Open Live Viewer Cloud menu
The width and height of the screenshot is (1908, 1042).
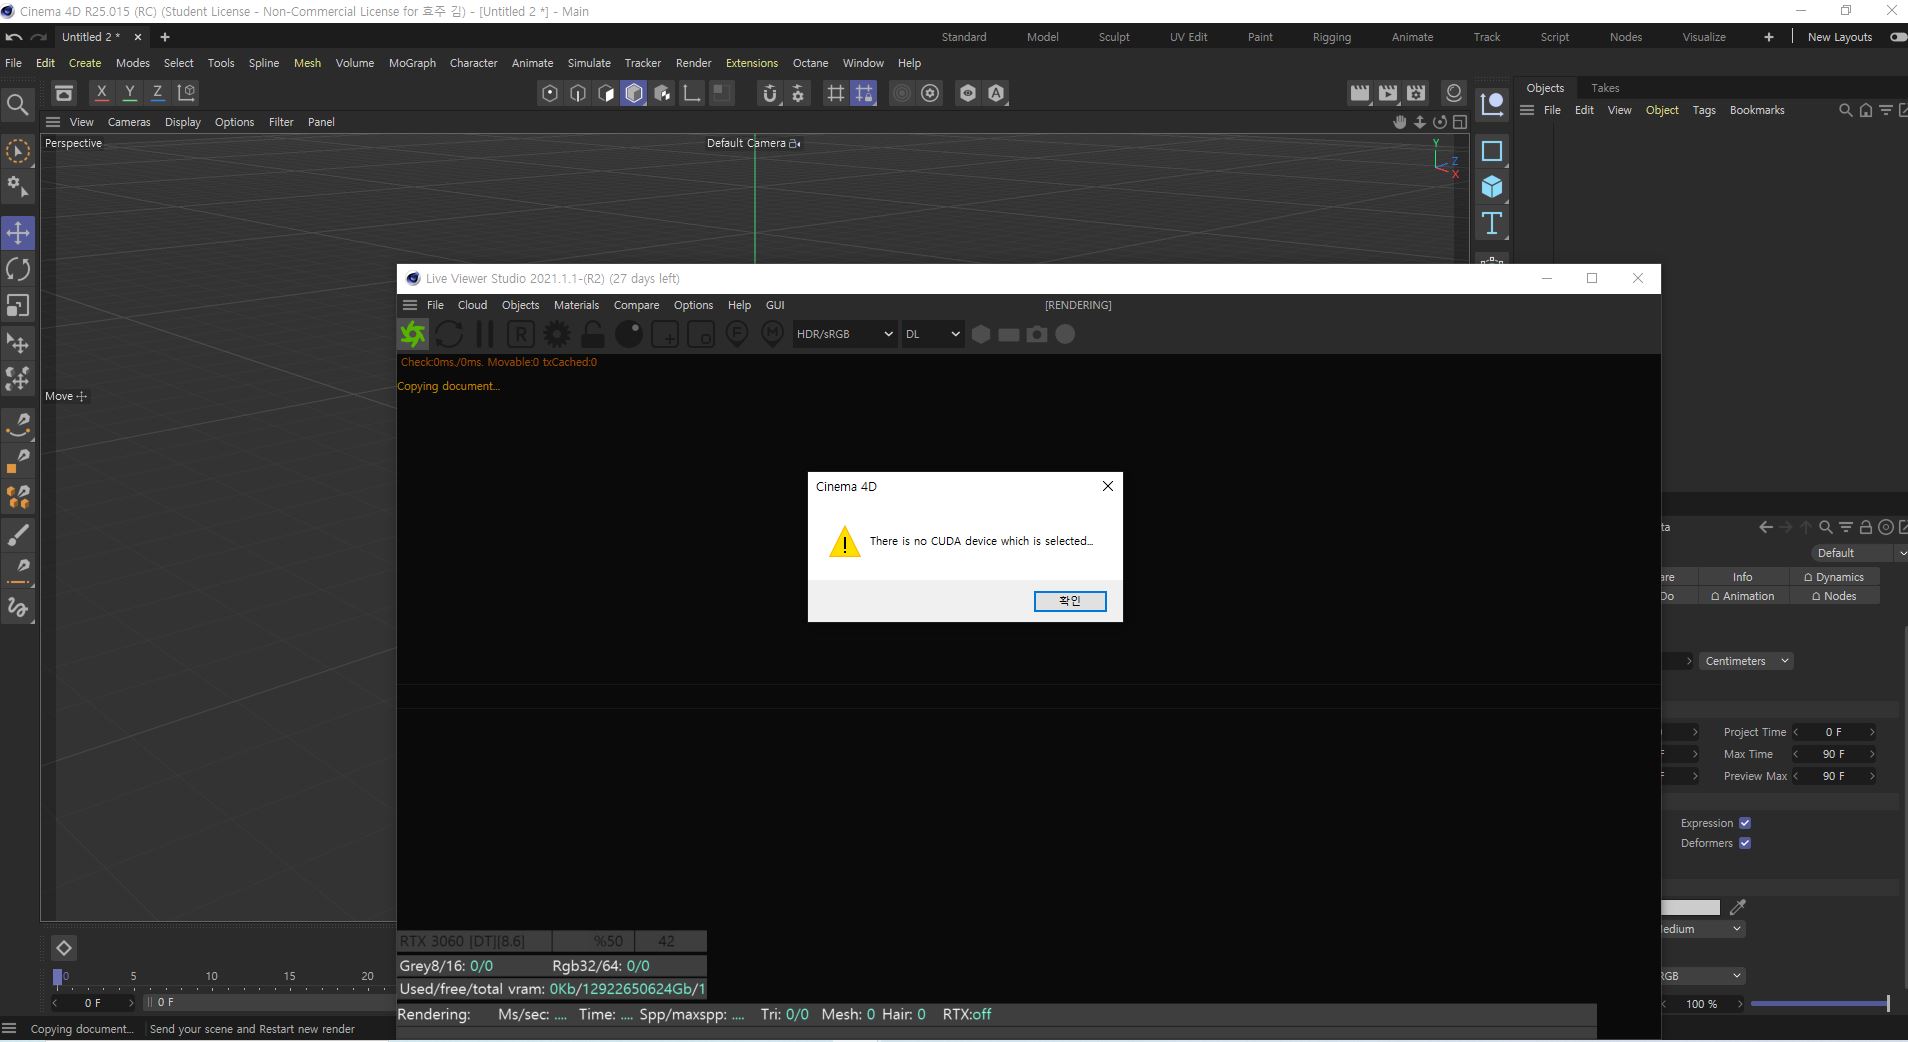472,305
